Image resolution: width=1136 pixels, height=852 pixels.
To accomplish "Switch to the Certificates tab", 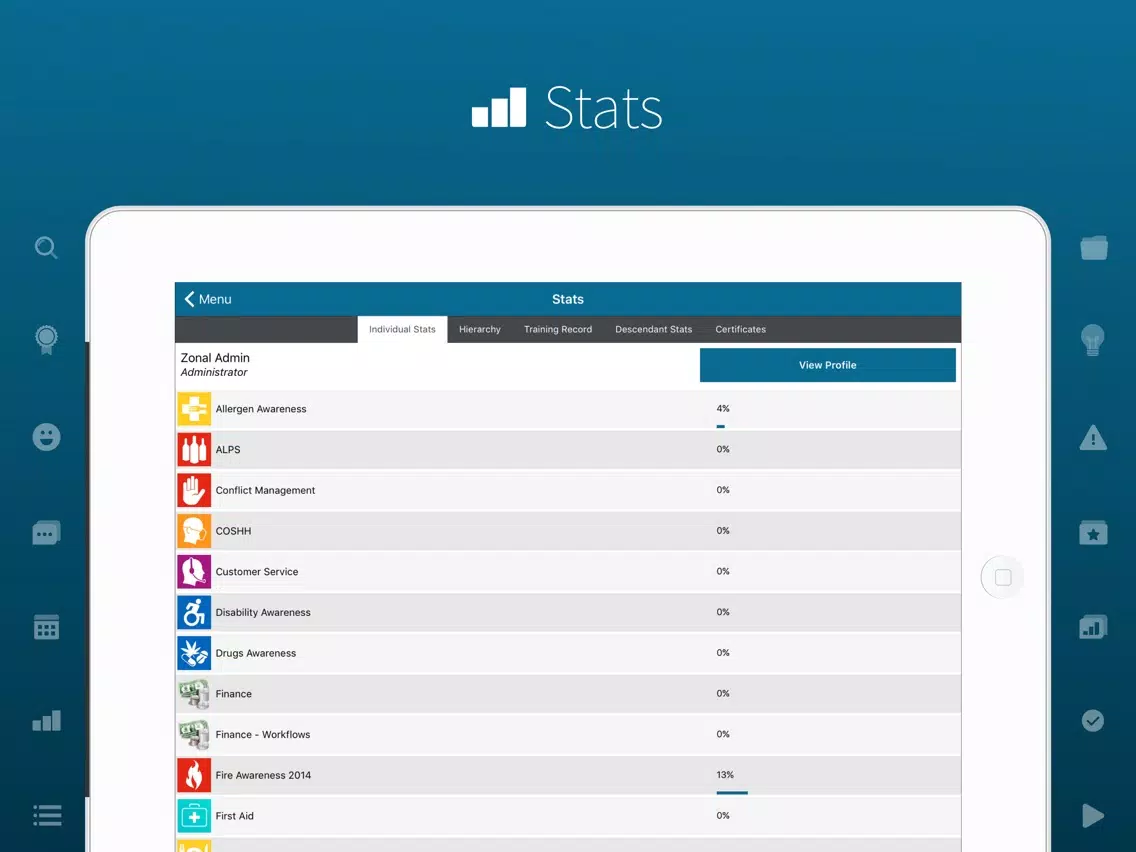I will (740, 329).
